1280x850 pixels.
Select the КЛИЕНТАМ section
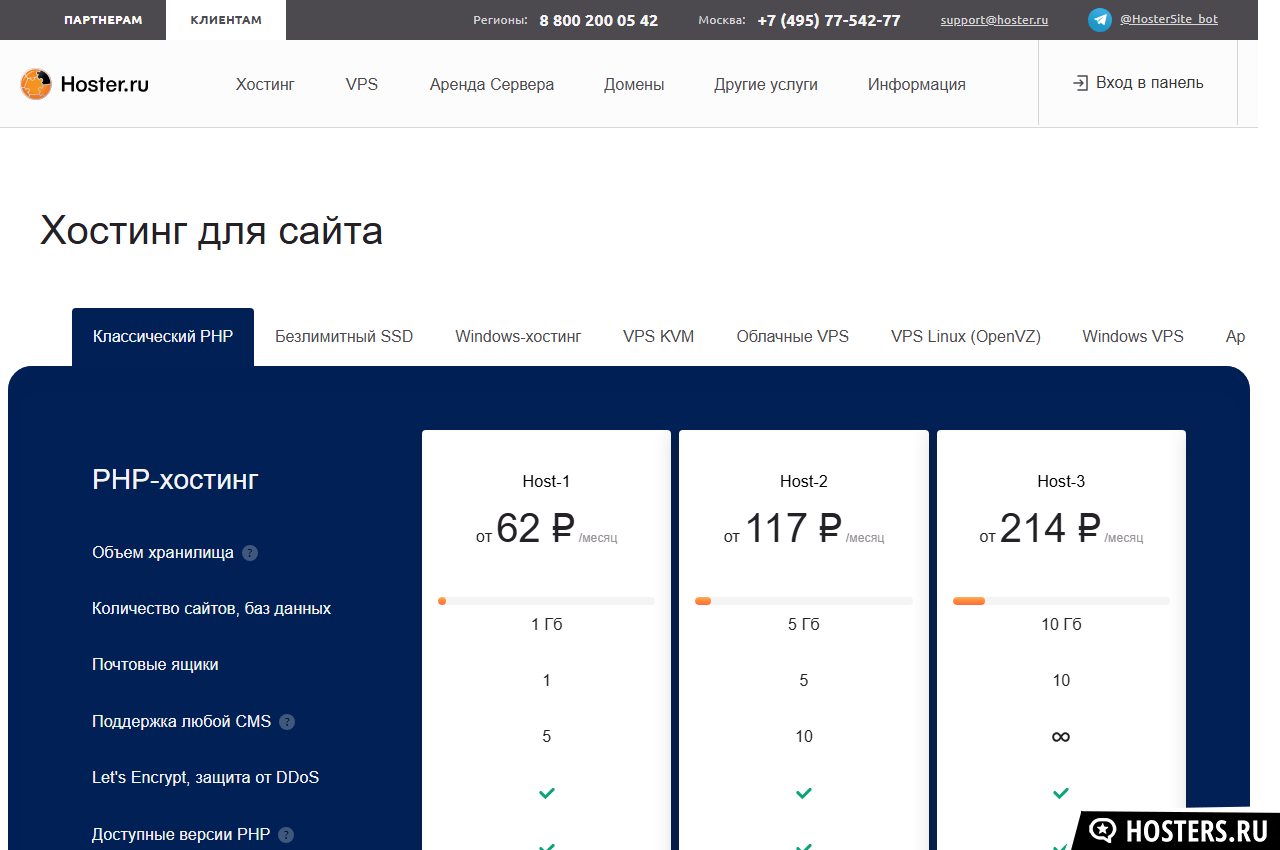pos(225,20)
